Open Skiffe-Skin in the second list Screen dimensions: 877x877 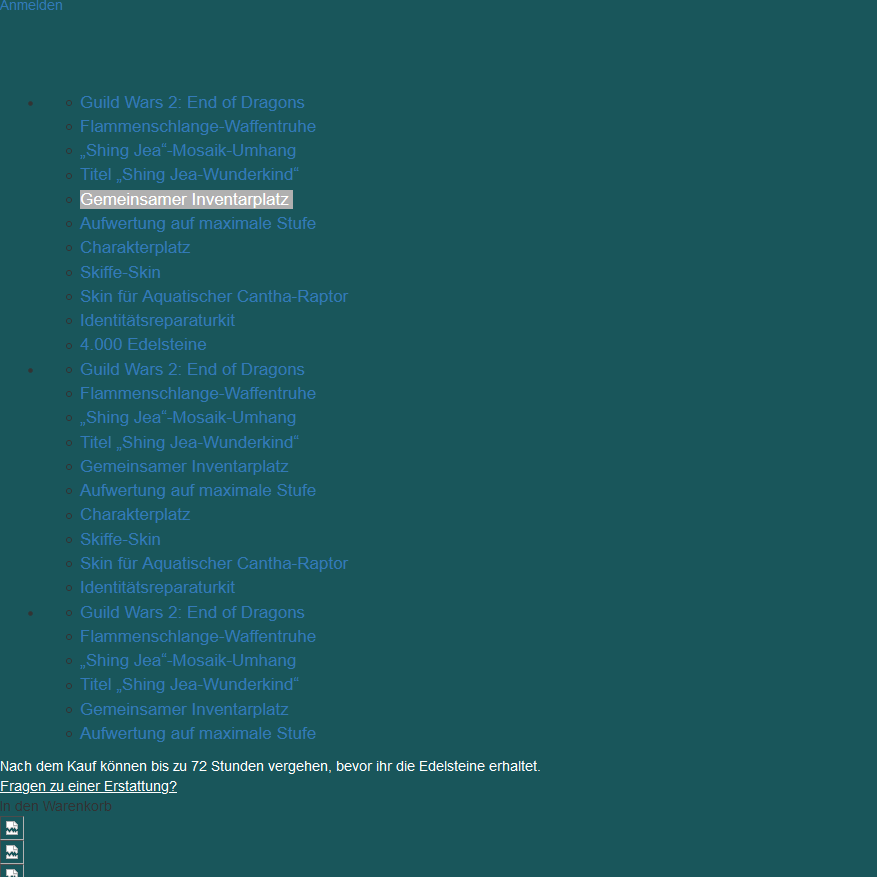120,540
